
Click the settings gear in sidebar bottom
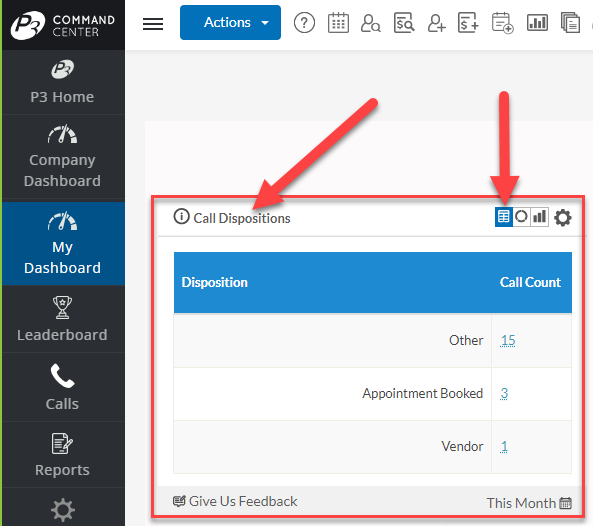pyautogui.click(x=63, y=510)
